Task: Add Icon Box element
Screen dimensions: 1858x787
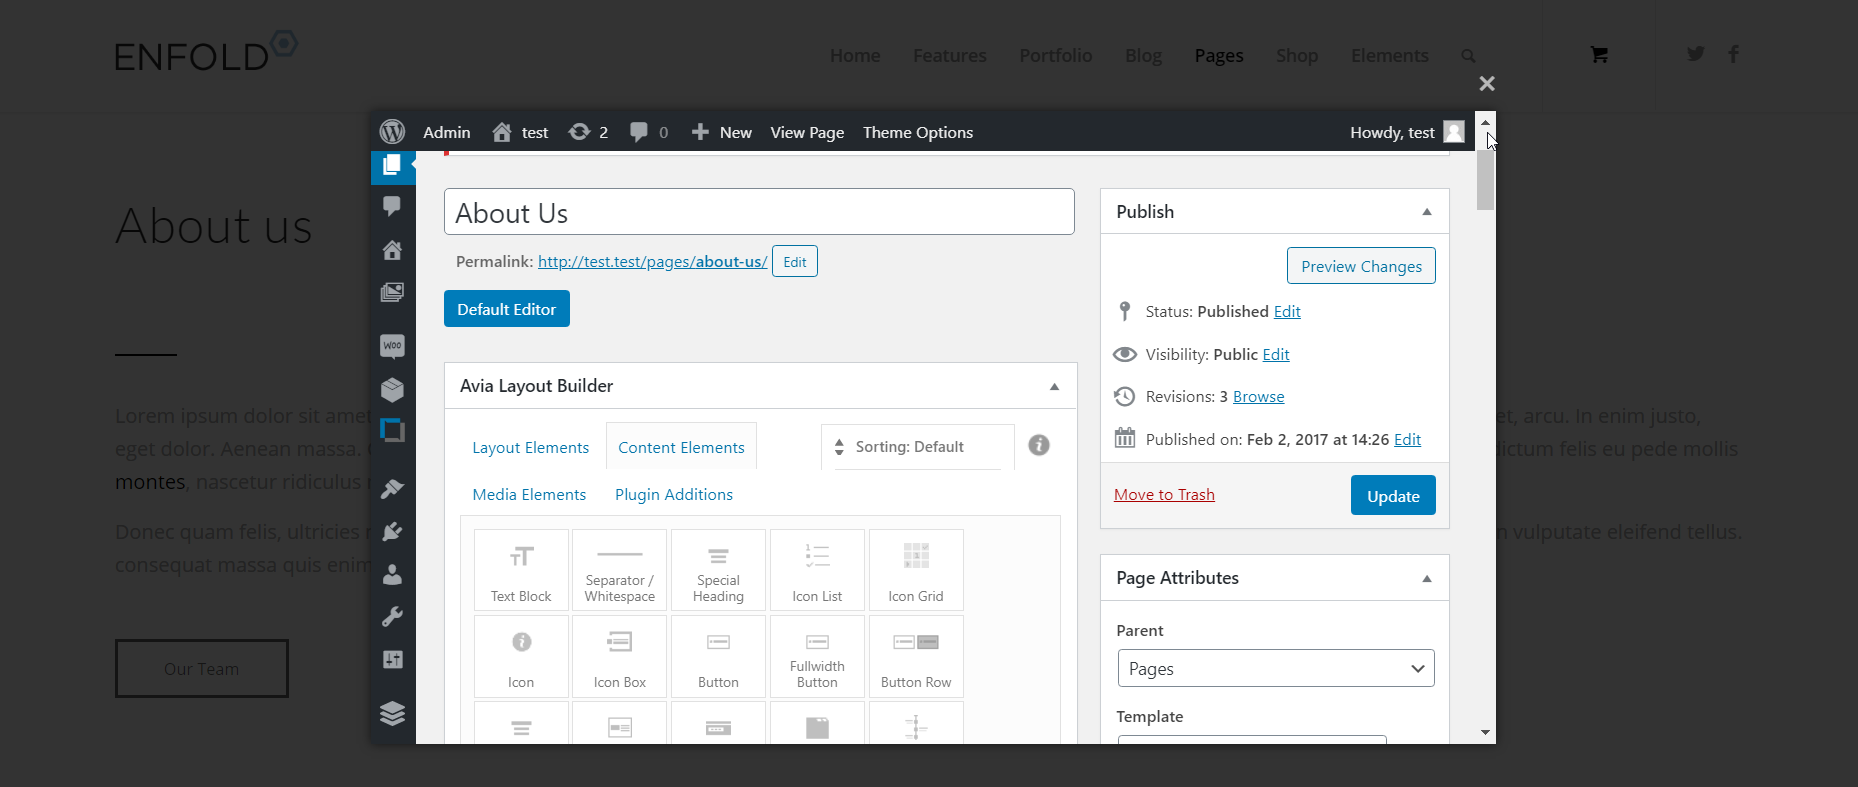Action: point(620,656)
